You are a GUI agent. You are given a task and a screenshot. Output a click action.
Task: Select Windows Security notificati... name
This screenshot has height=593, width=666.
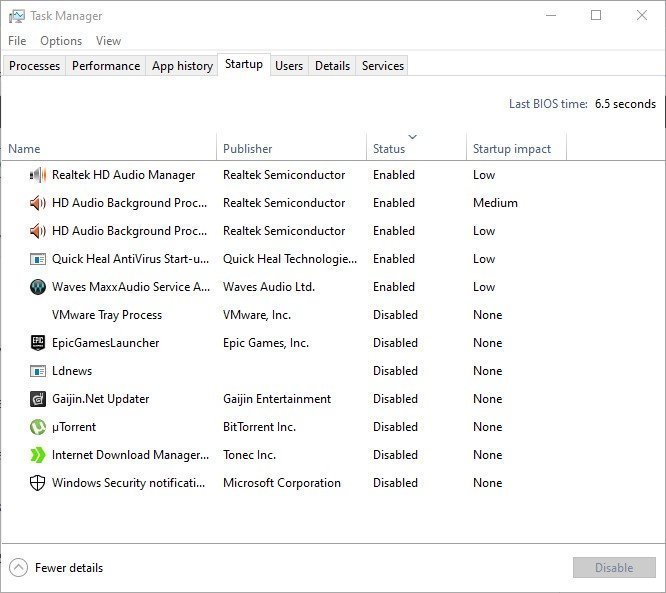click(129, 483)
